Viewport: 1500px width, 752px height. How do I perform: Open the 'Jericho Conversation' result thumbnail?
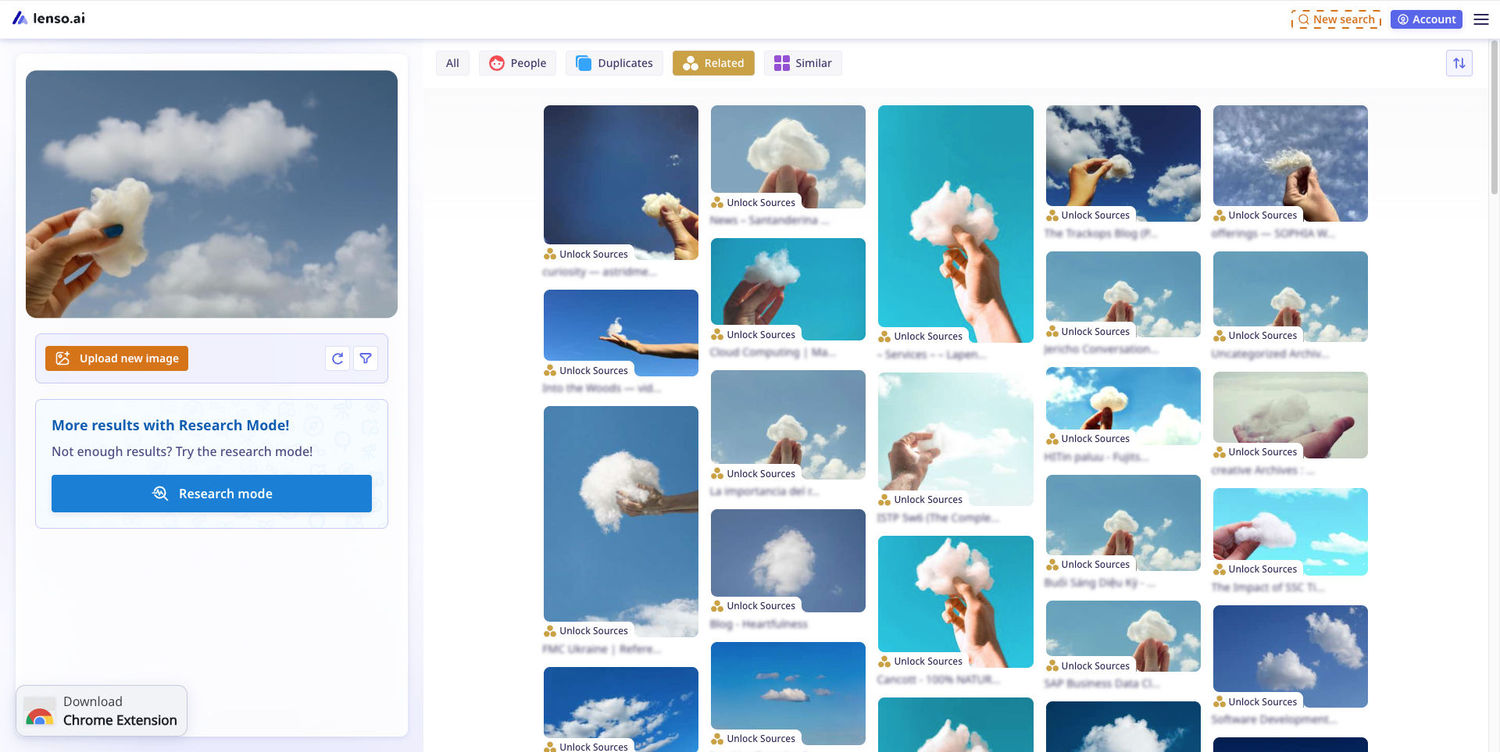pyautogui.click(x=1123, y=294)
